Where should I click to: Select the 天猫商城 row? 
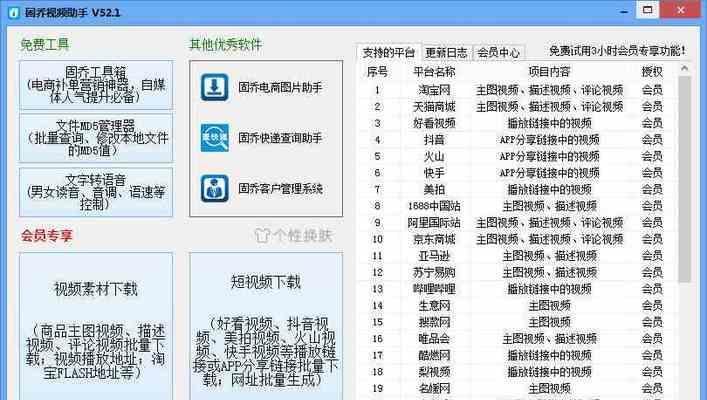(518, 106)
